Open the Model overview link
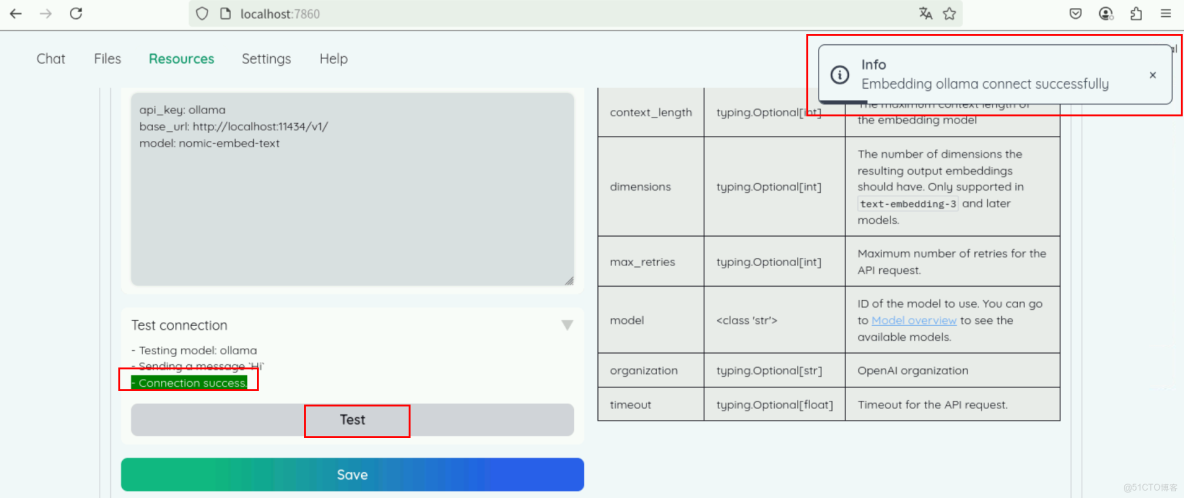The image size is (1184, 498). point(914,321)
